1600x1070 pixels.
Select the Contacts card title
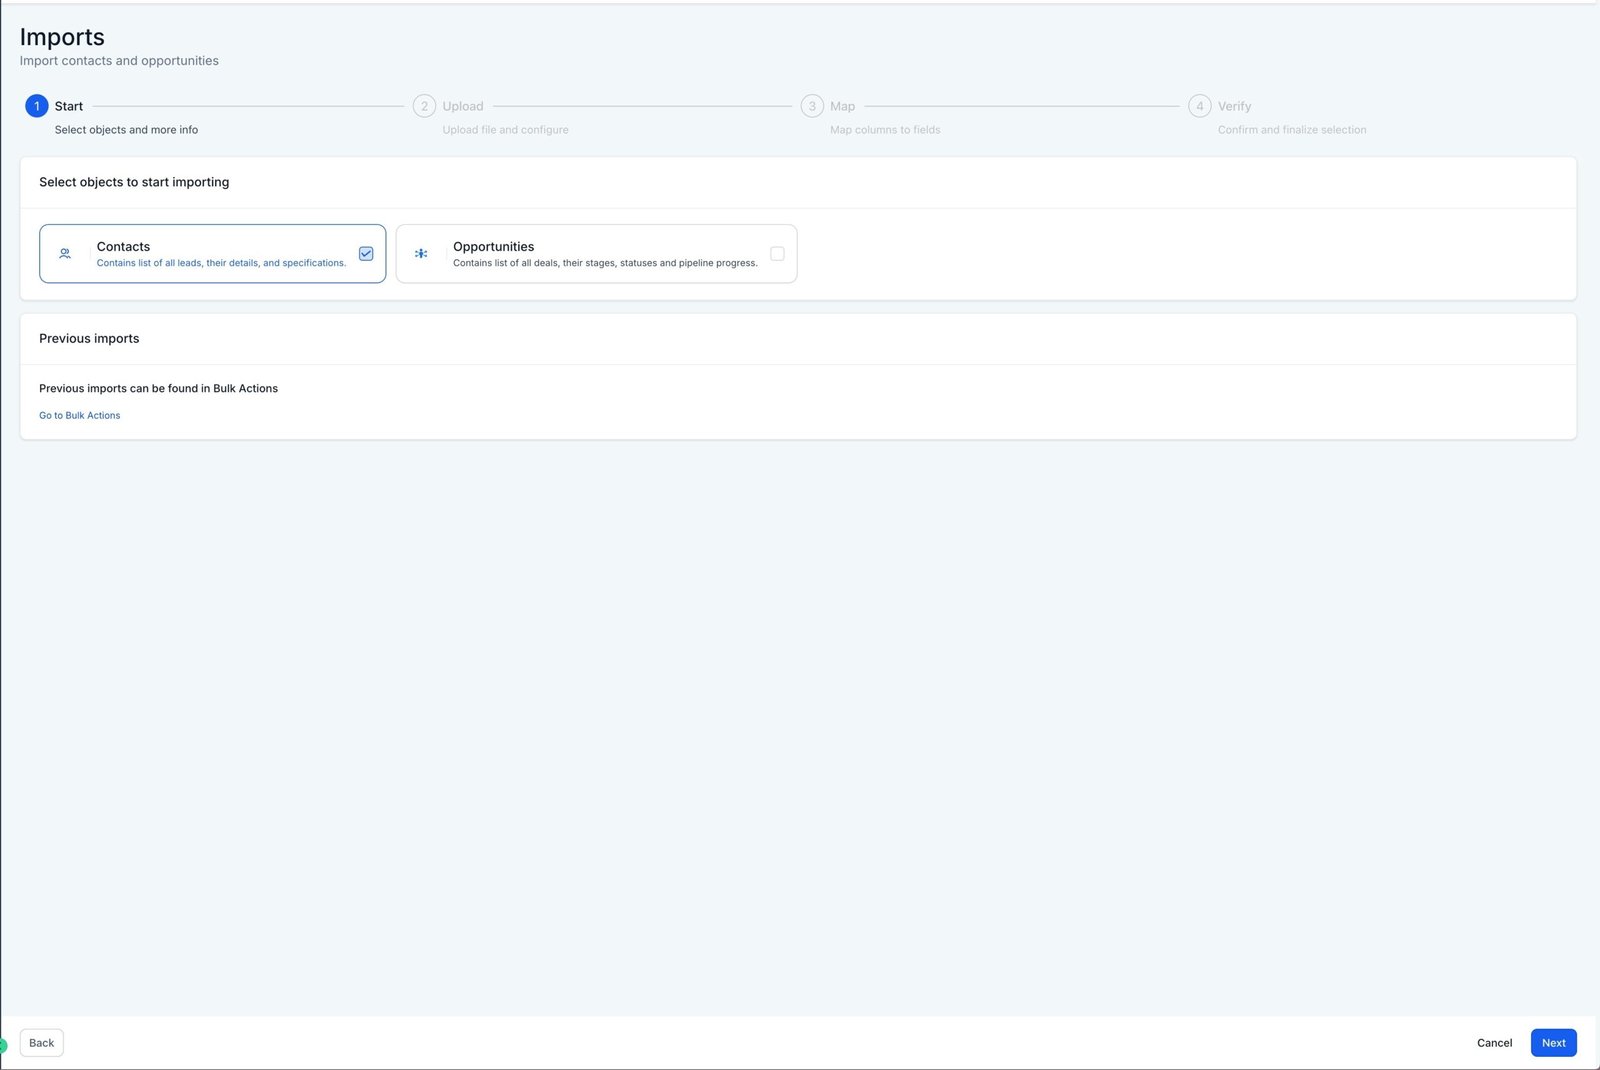point(123,246)
